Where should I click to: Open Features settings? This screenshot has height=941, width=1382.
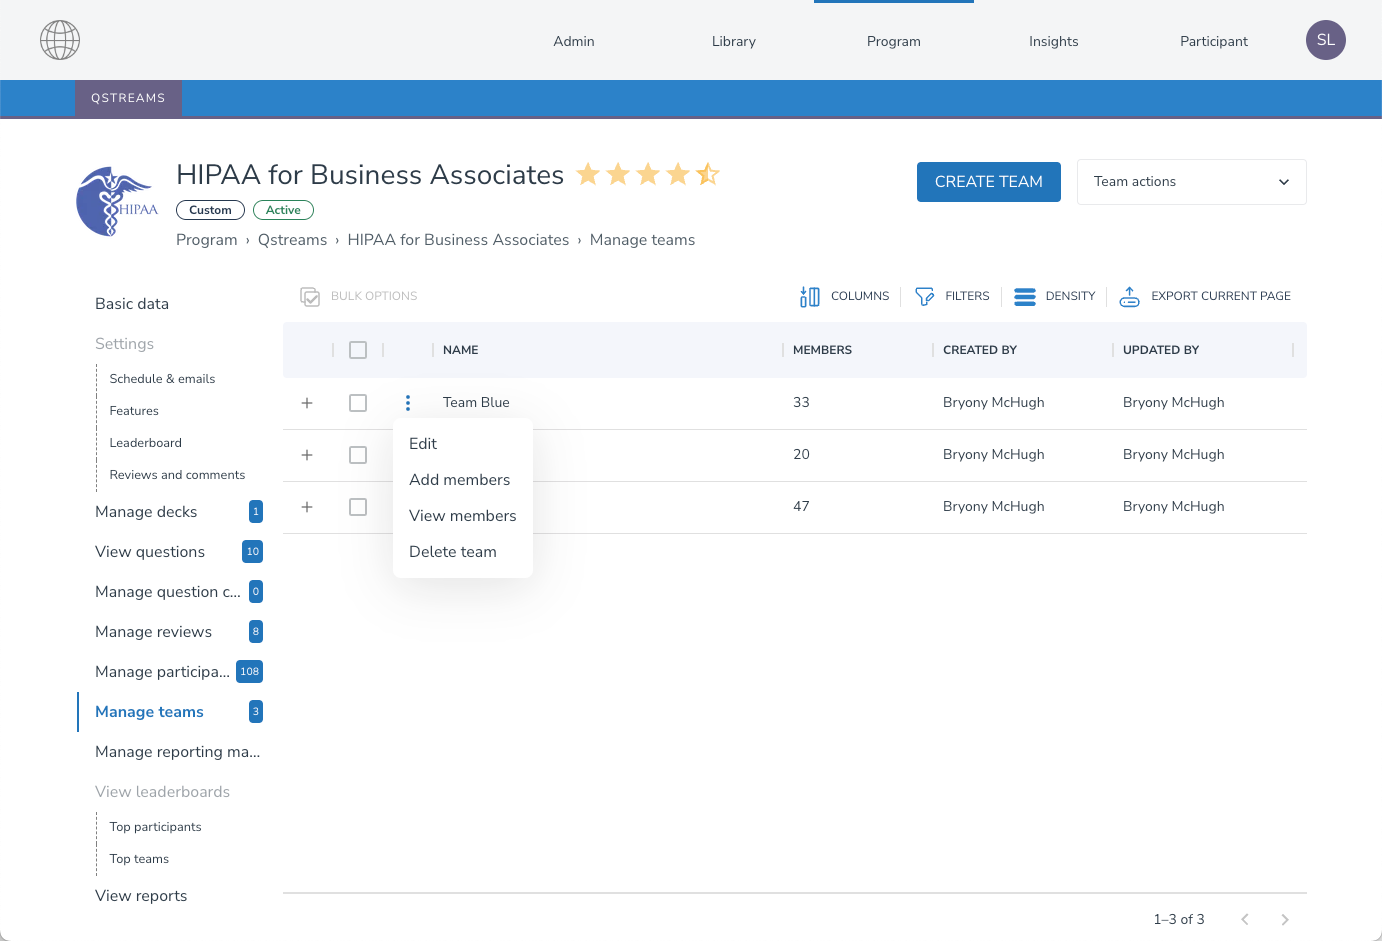(x=134, y=411)
